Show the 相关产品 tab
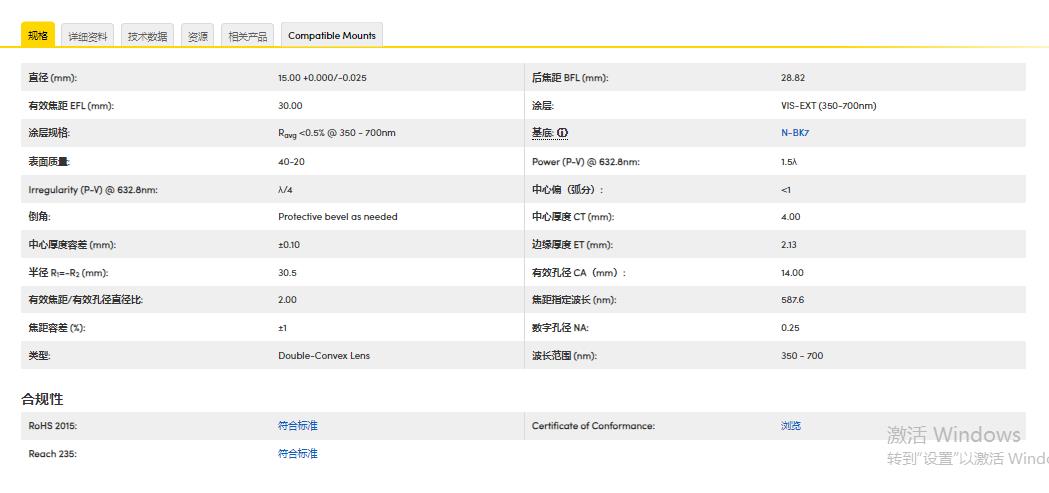 coord(247,36)
